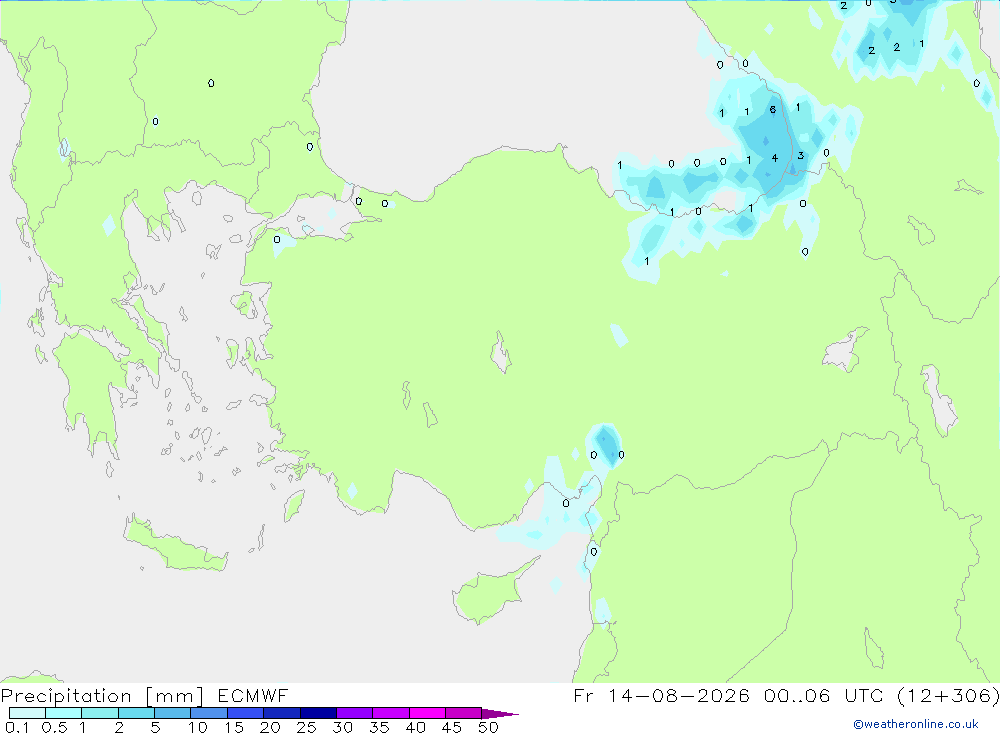Open the weatheronline.co.uk copyright link
Viewport: 1000px width, 733px height.
click(916, 724)
